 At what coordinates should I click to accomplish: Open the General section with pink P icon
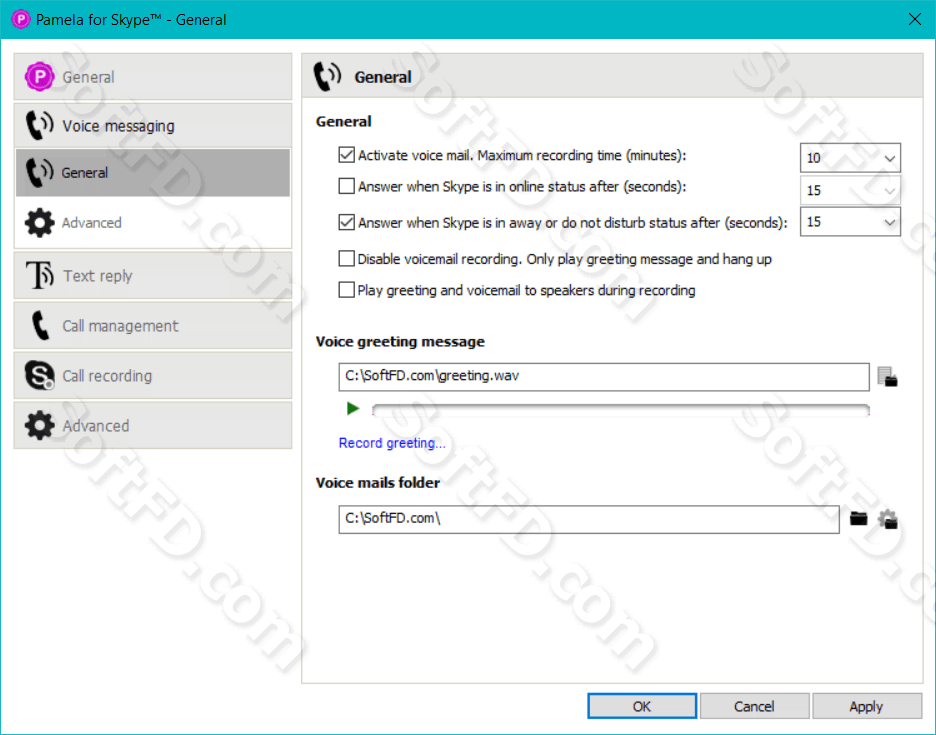[153, 77]
